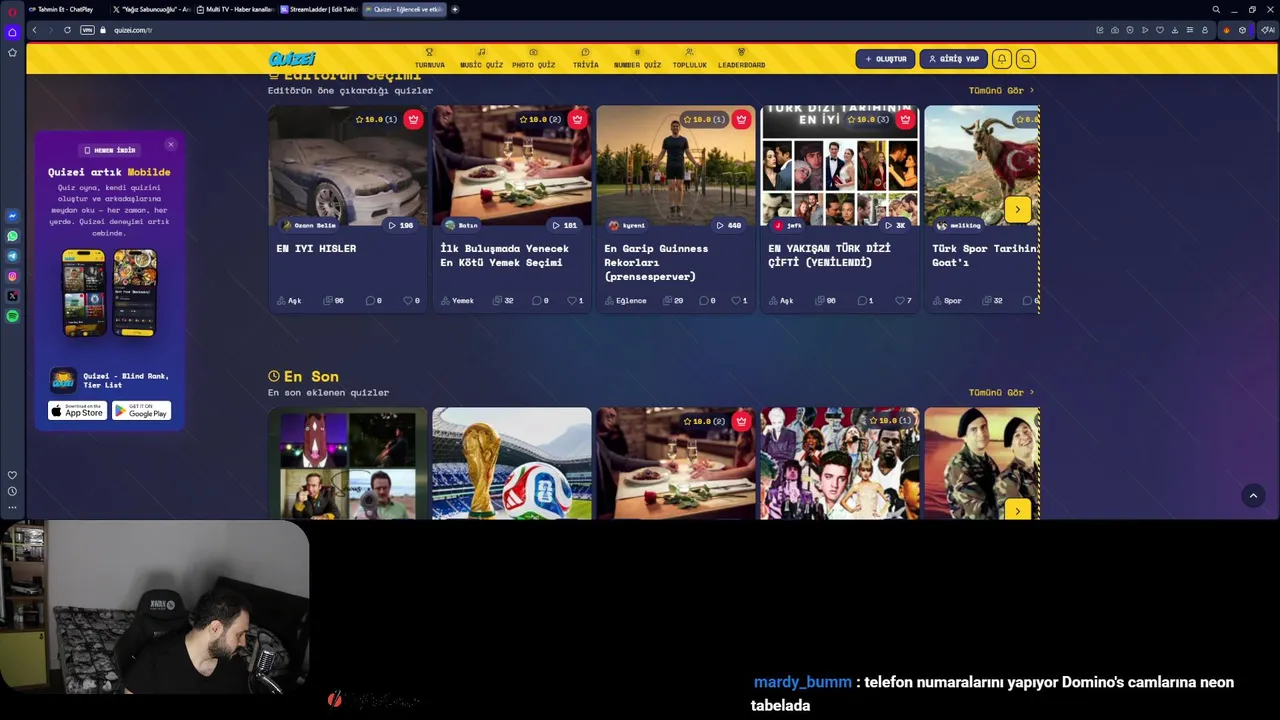Image resolution: width=1280 pixels, height=720 pixels.
Task: Switch to Multi TV - Haber kanalları tab
Action: (235, 9)
